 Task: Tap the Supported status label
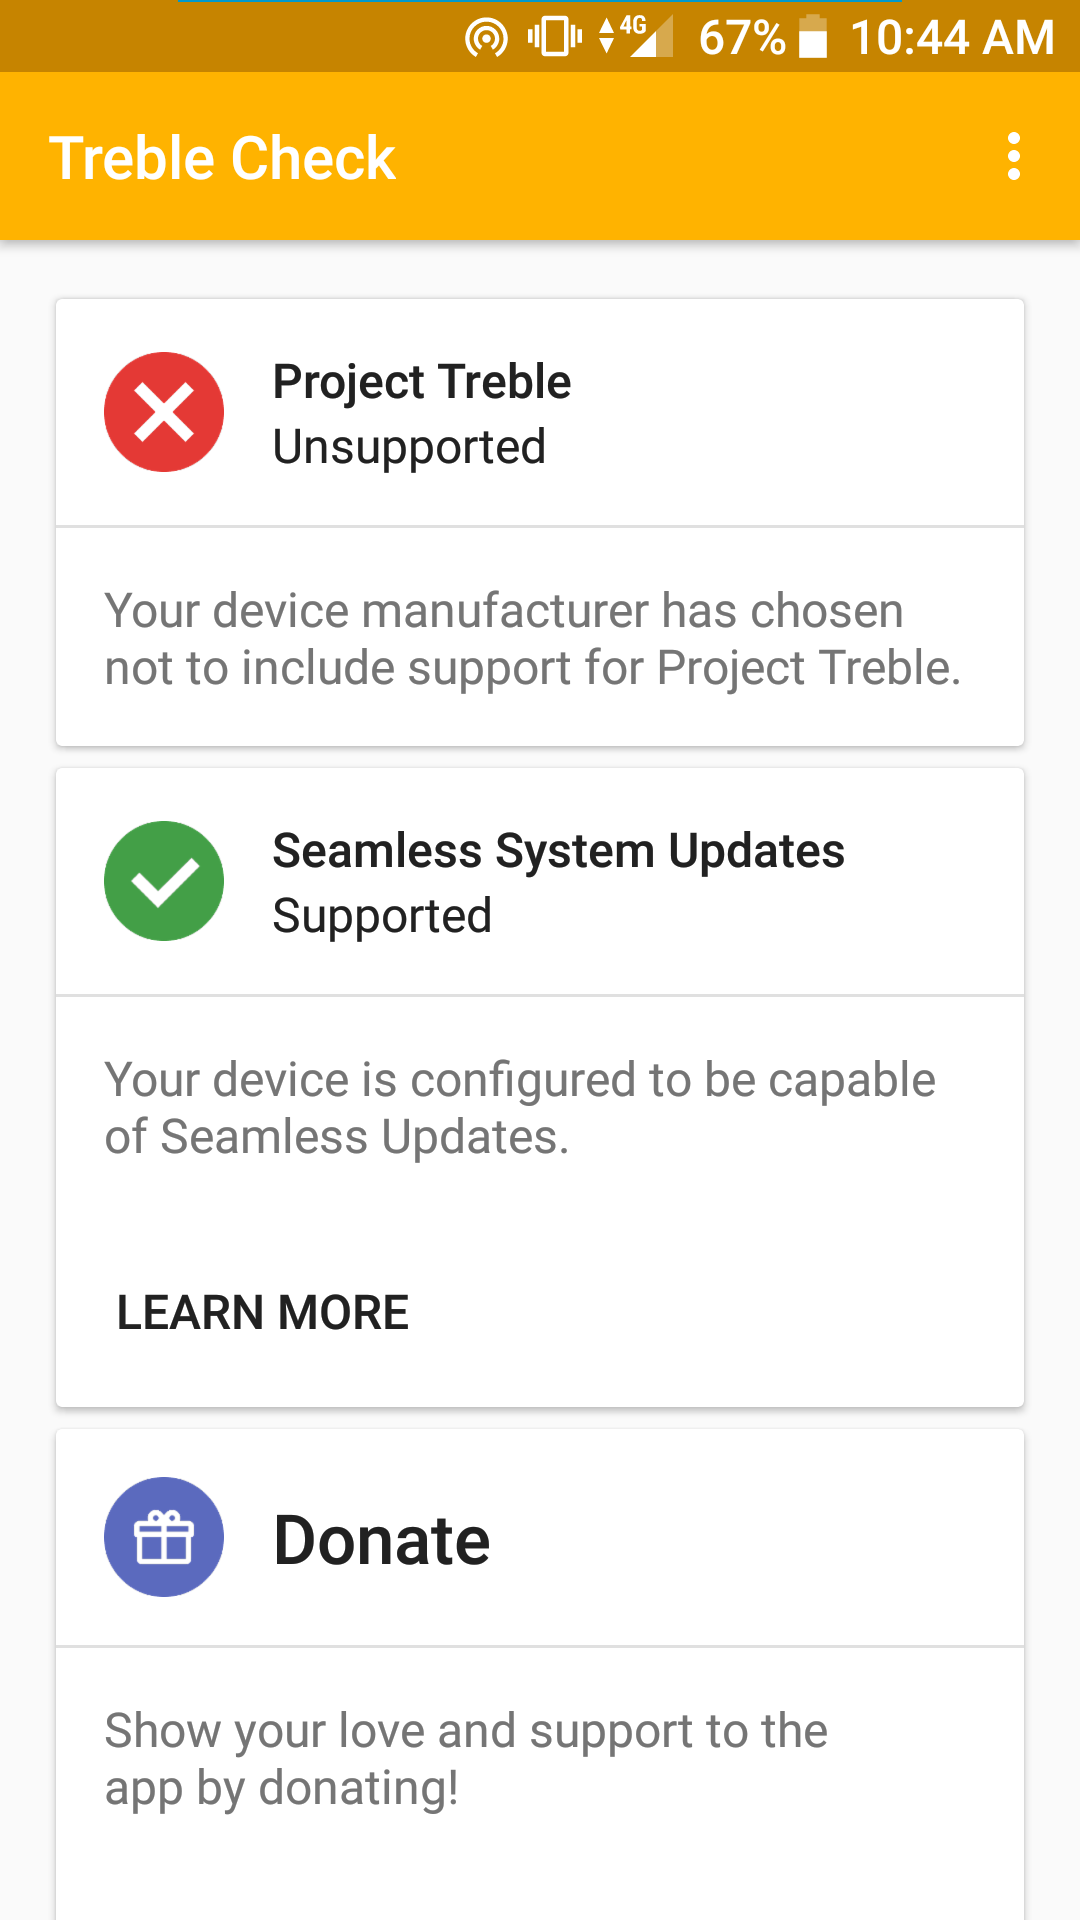(382, 916)
